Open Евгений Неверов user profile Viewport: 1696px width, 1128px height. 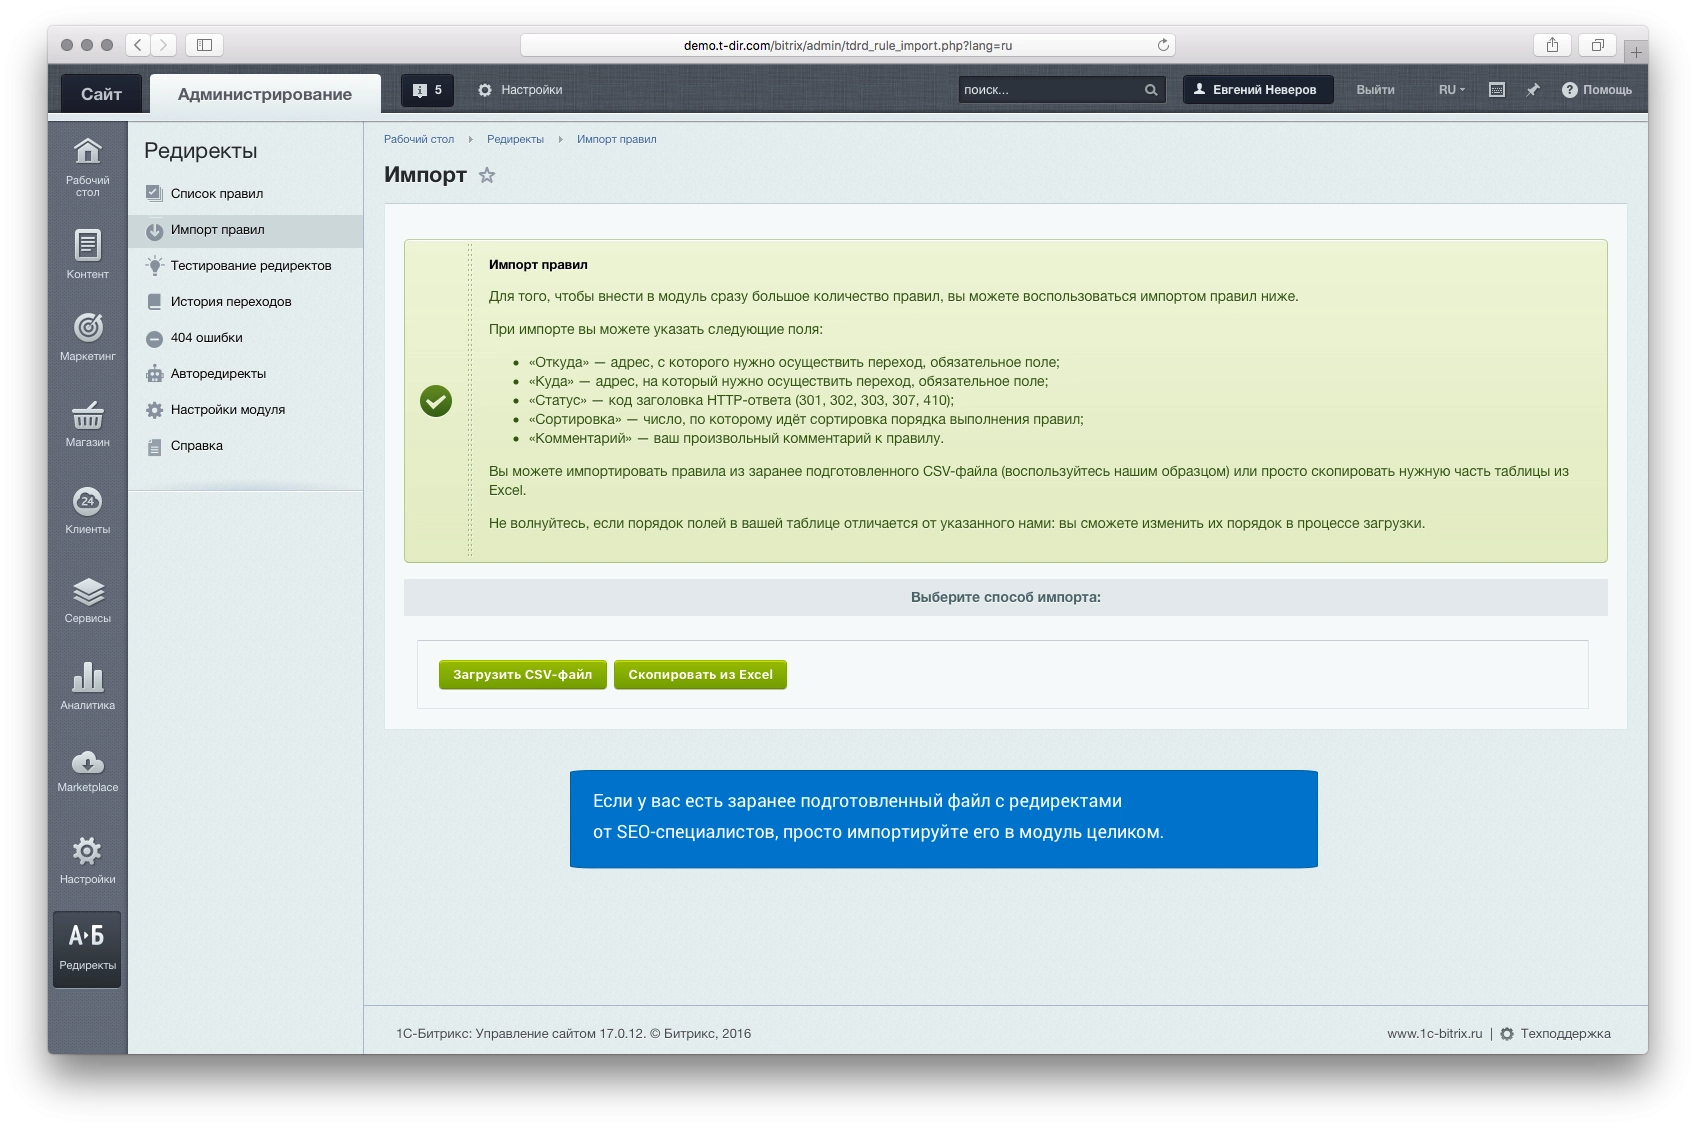[1258, 90]
